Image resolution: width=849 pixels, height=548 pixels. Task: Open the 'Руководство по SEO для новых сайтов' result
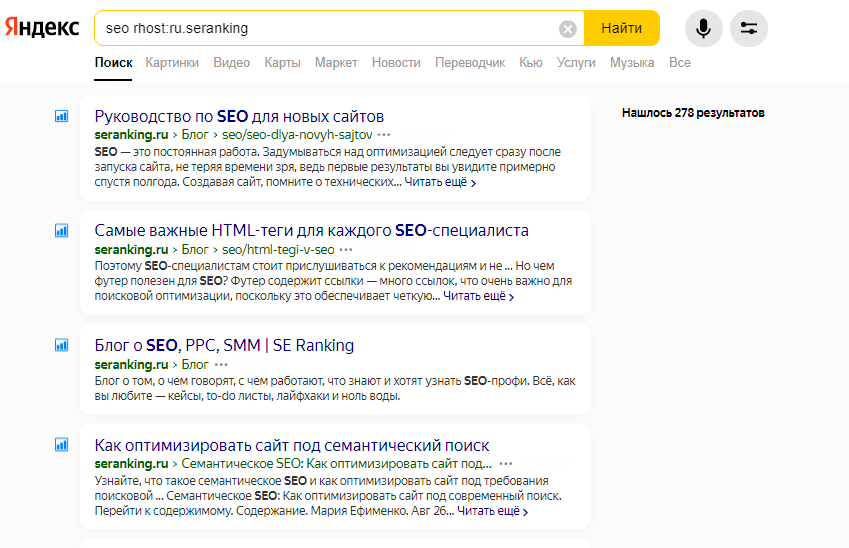coord(239,116)
